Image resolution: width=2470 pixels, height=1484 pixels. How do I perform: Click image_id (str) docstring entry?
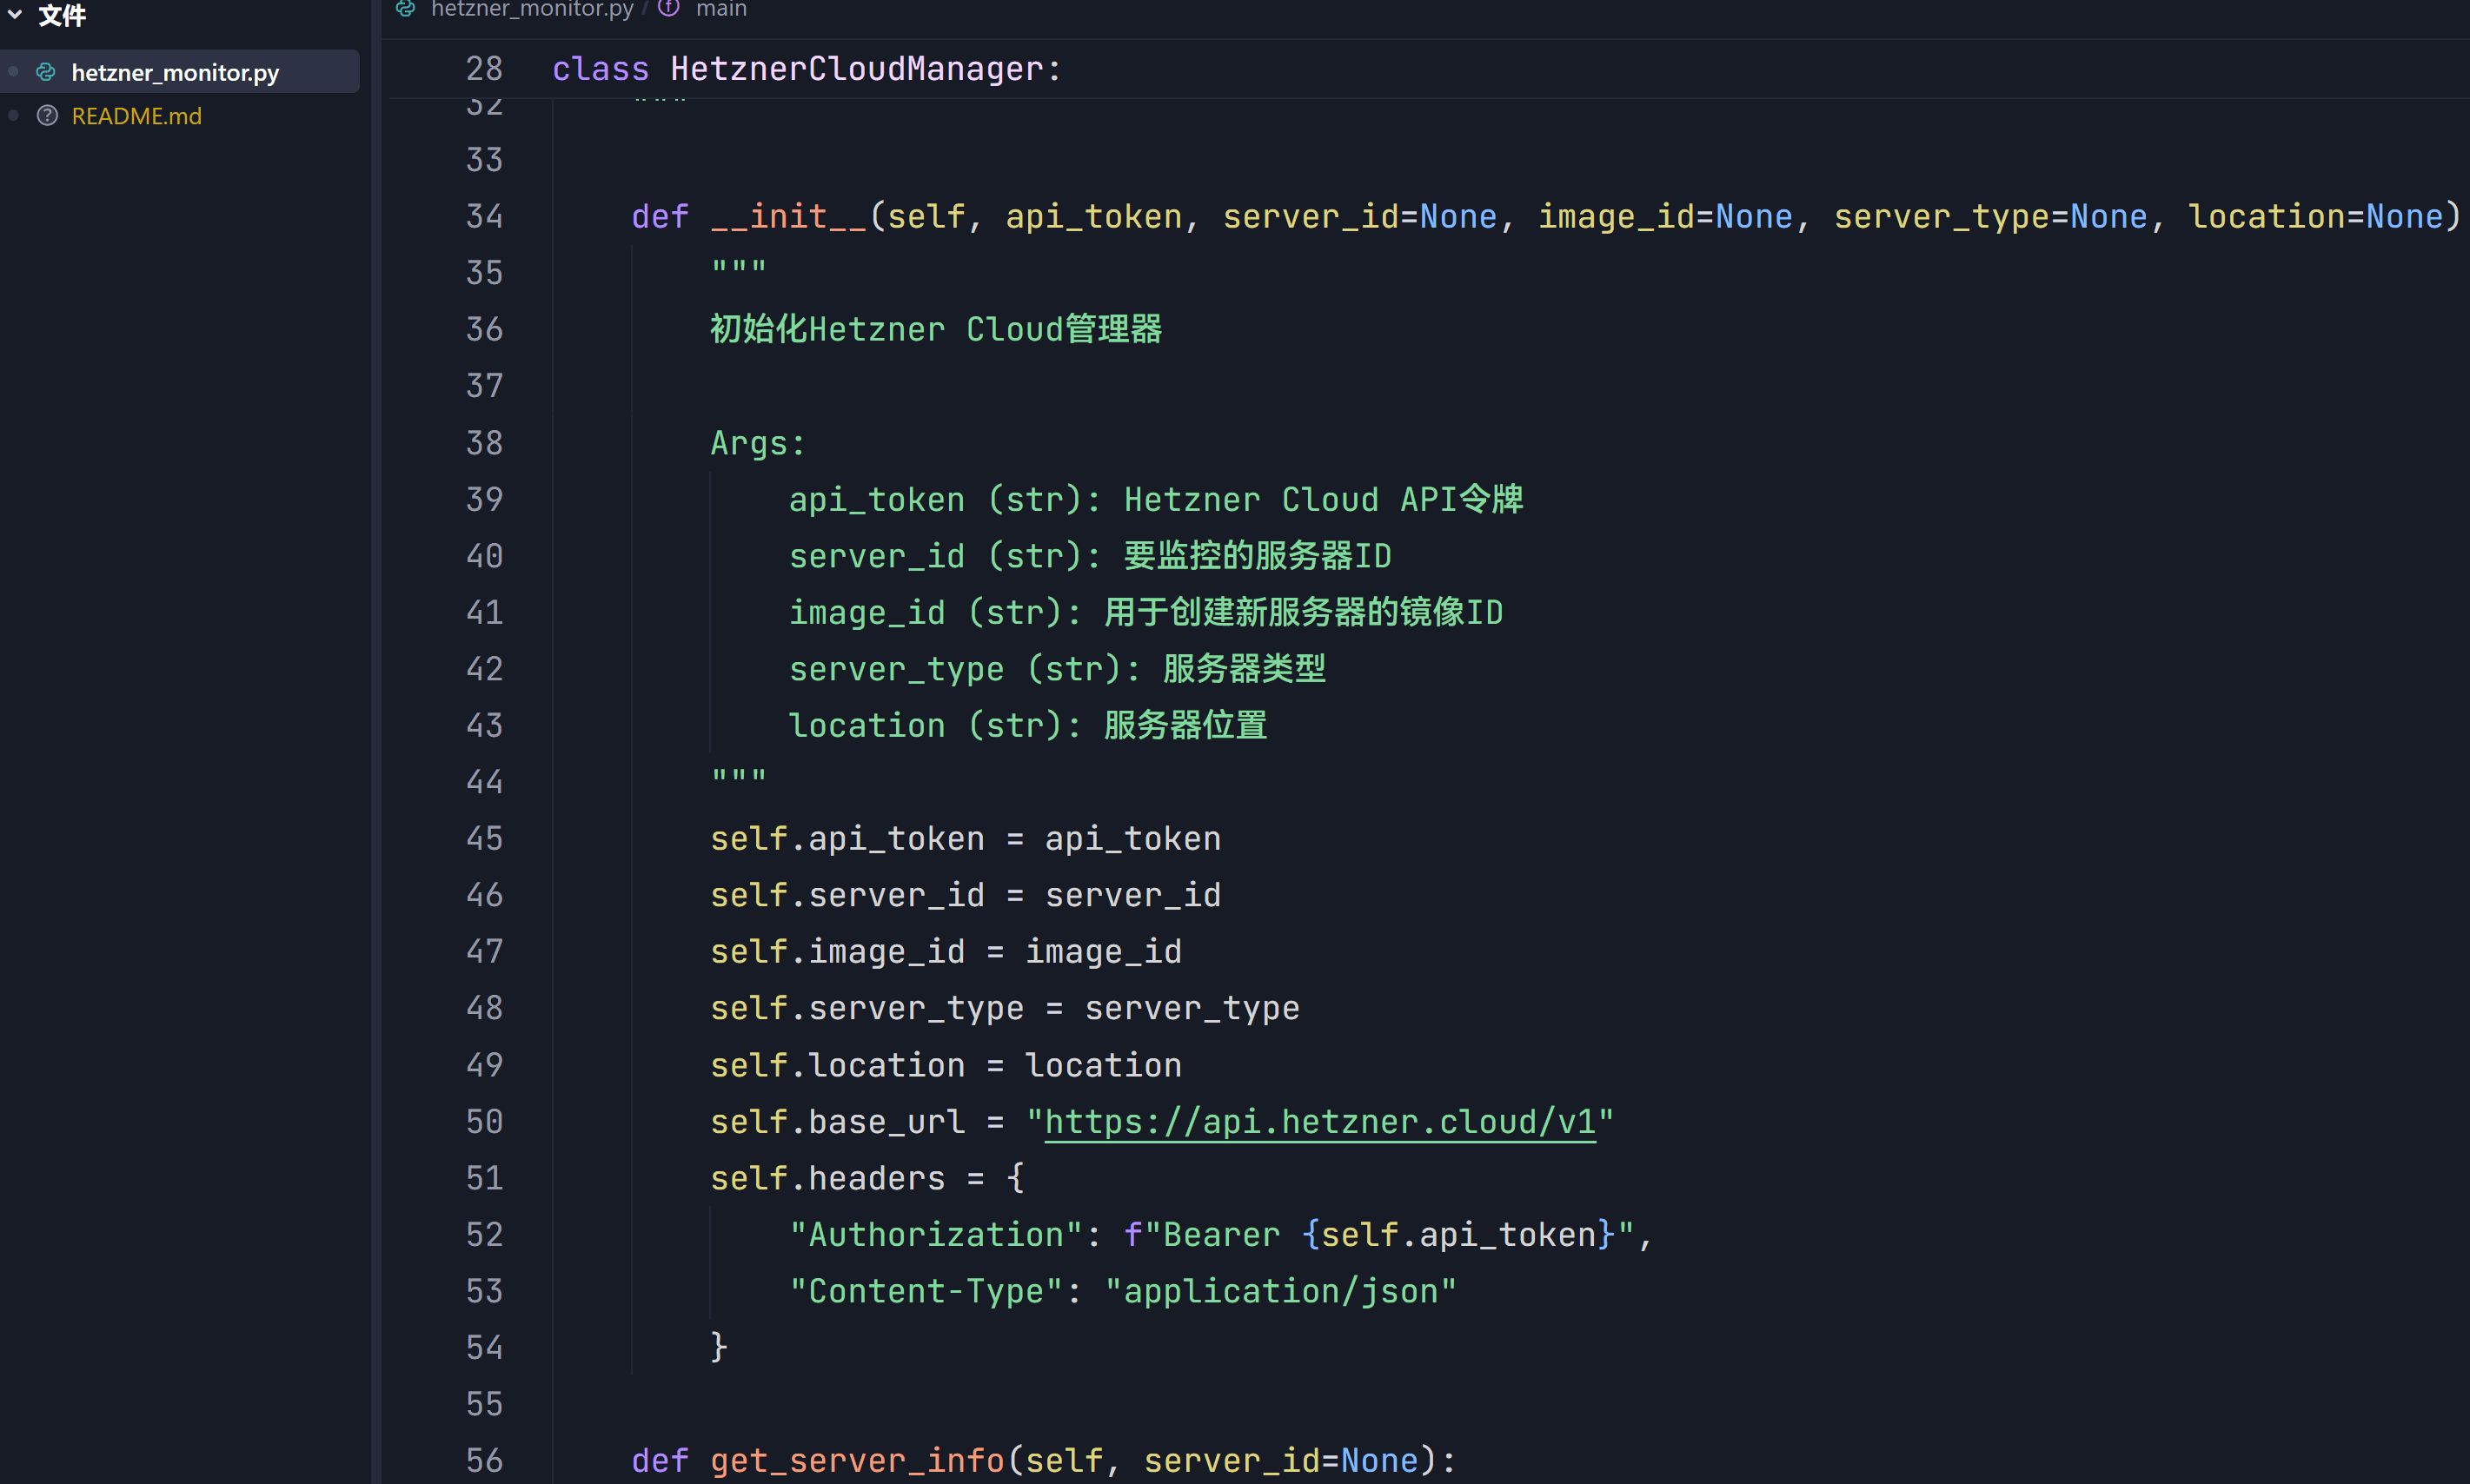[x=1146, y=612]
